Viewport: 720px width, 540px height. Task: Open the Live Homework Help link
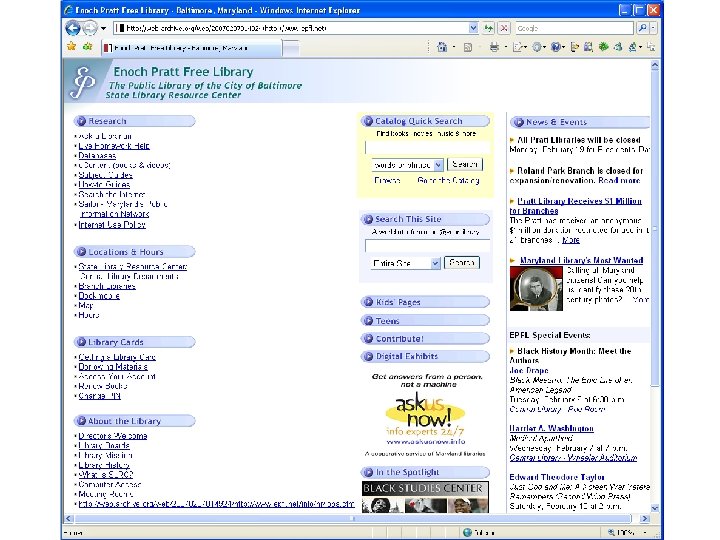point(114,146)
